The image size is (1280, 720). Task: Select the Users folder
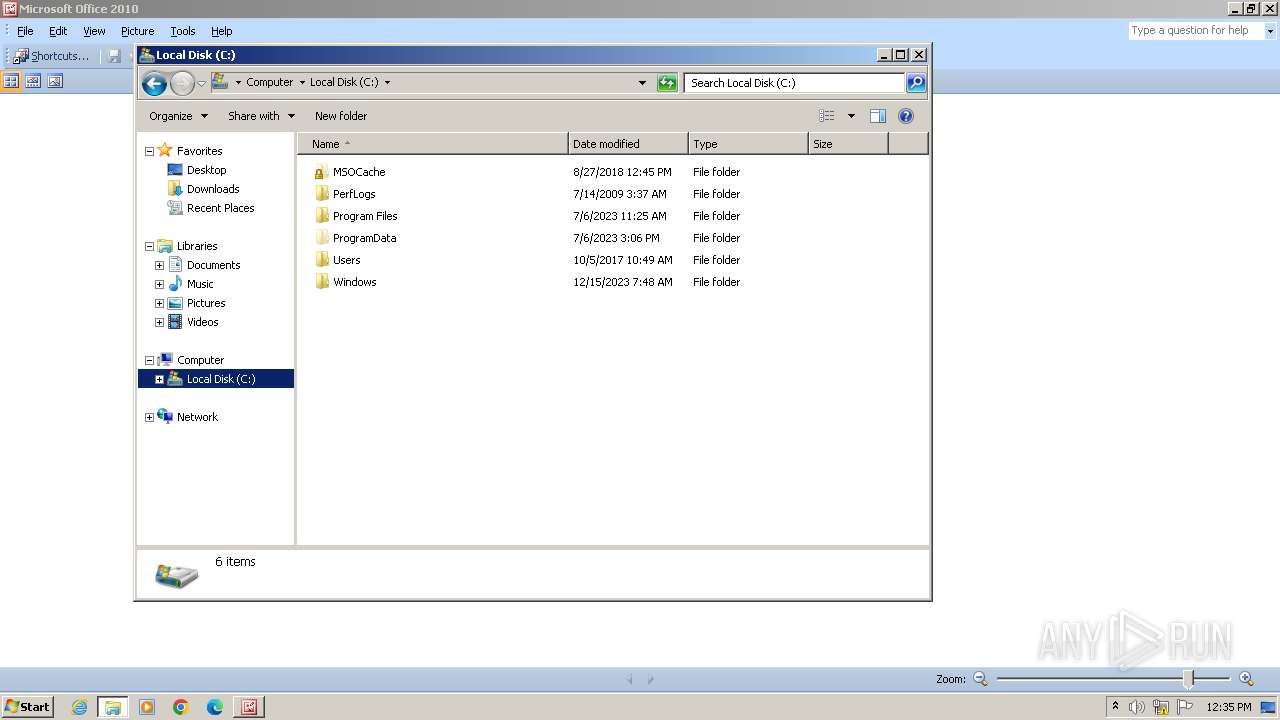(x=346, y=260)
